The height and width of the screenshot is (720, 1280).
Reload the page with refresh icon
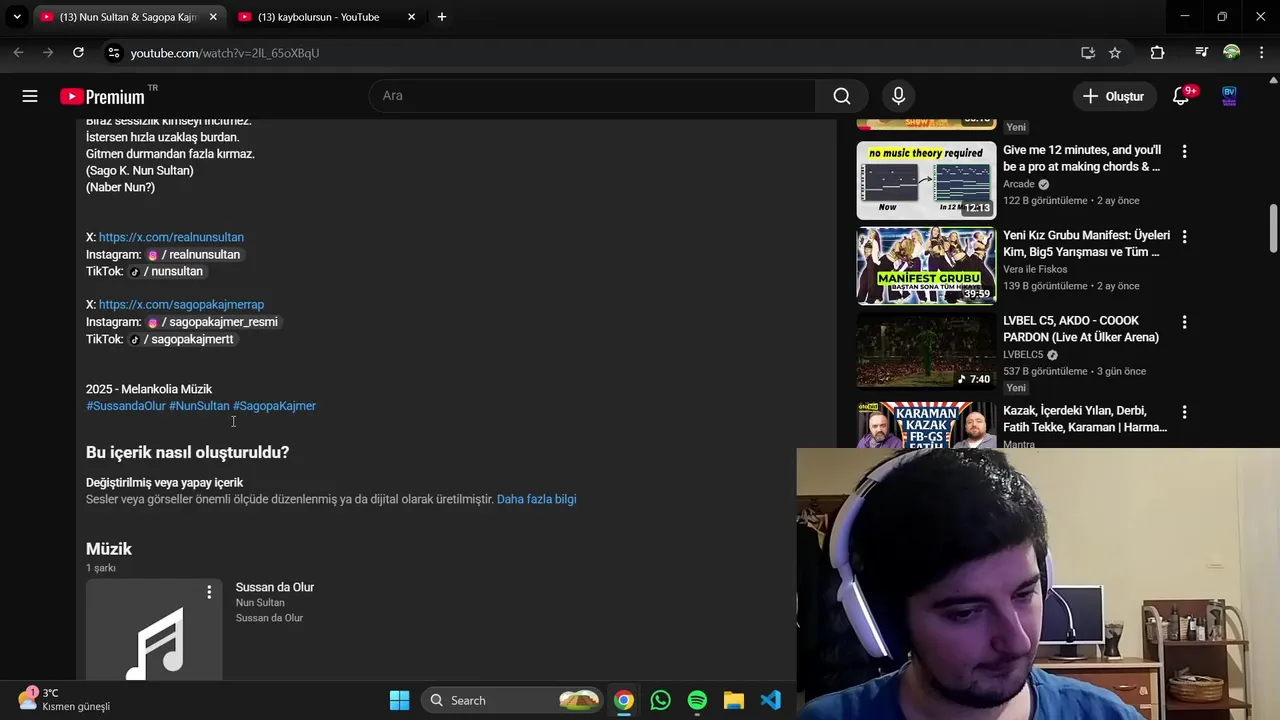[x=79, y=53]
